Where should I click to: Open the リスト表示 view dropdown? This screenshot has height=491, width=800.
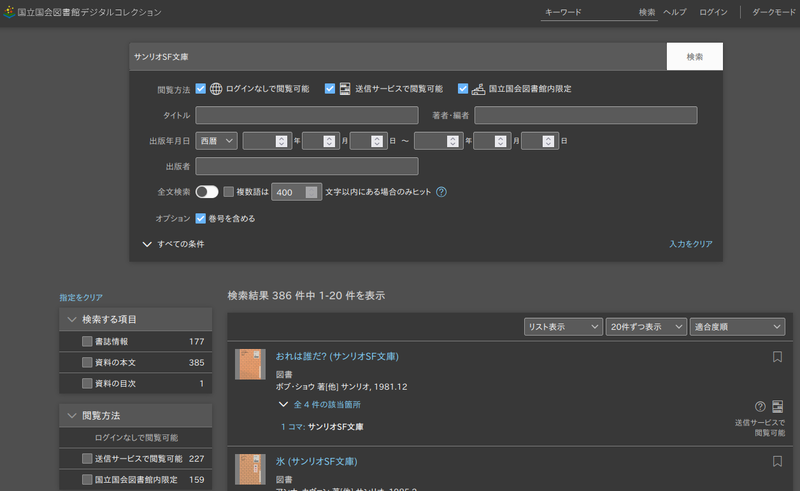pos(563,327)
